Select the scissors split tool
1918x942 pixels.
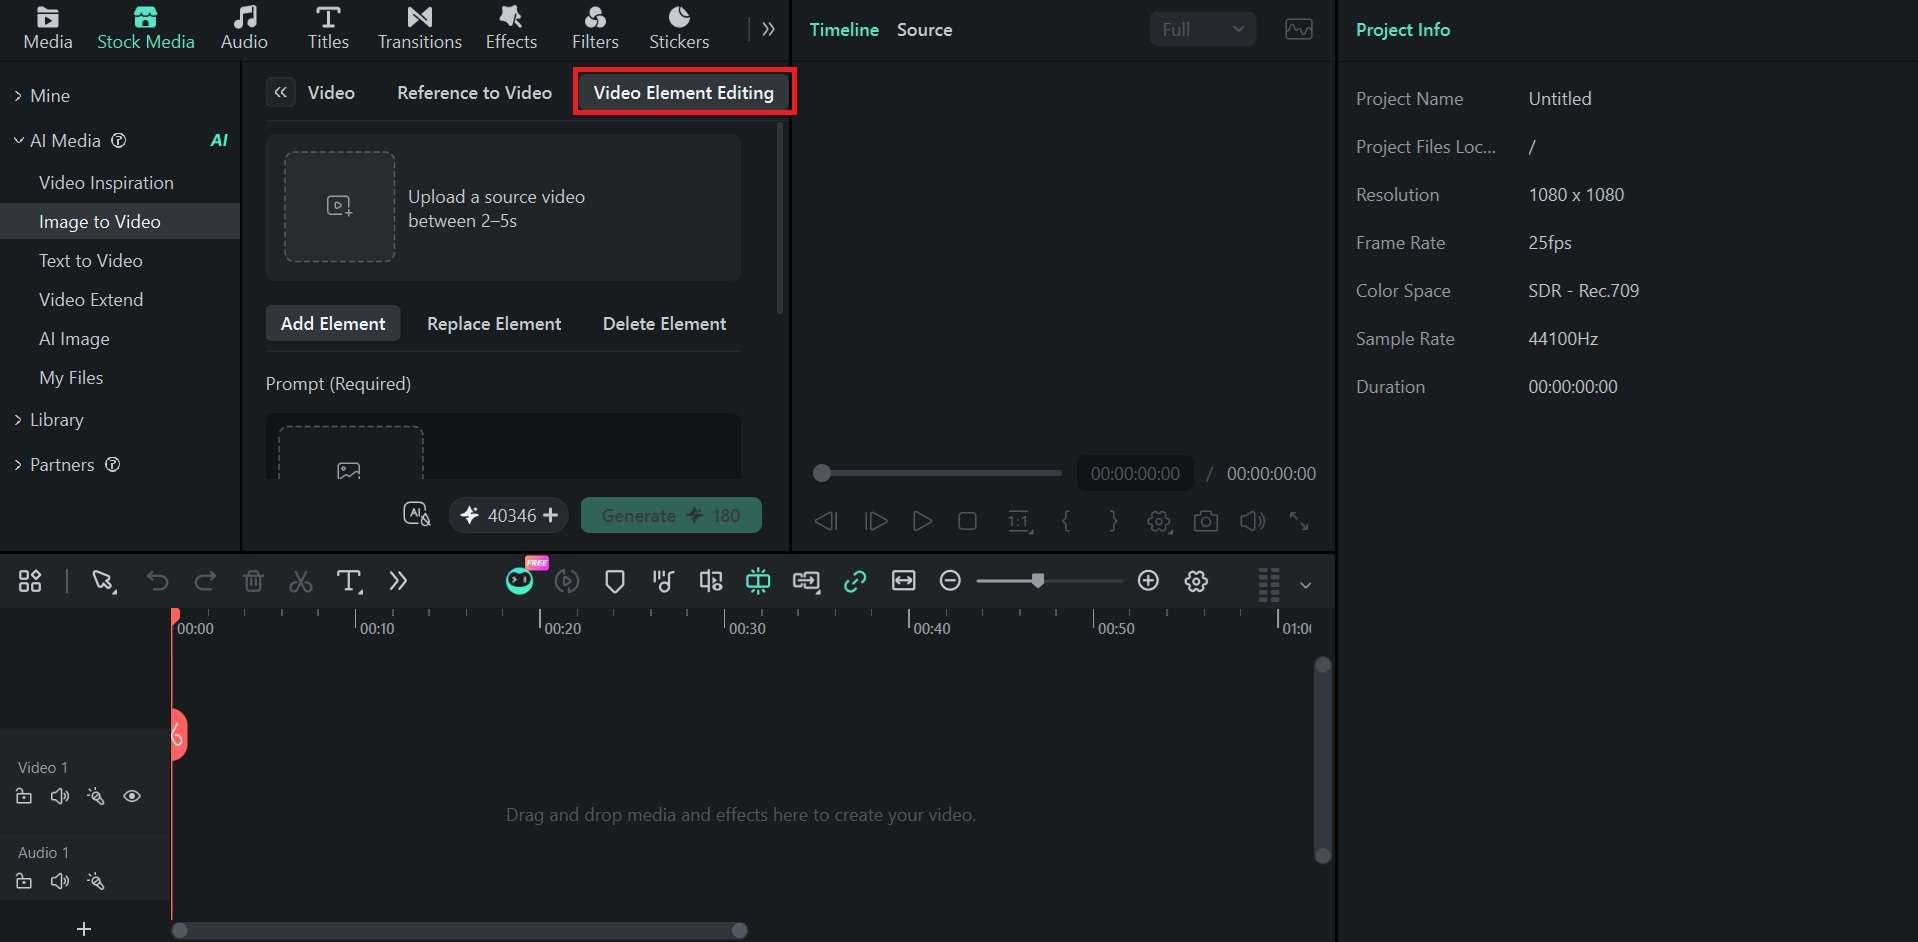301,581
